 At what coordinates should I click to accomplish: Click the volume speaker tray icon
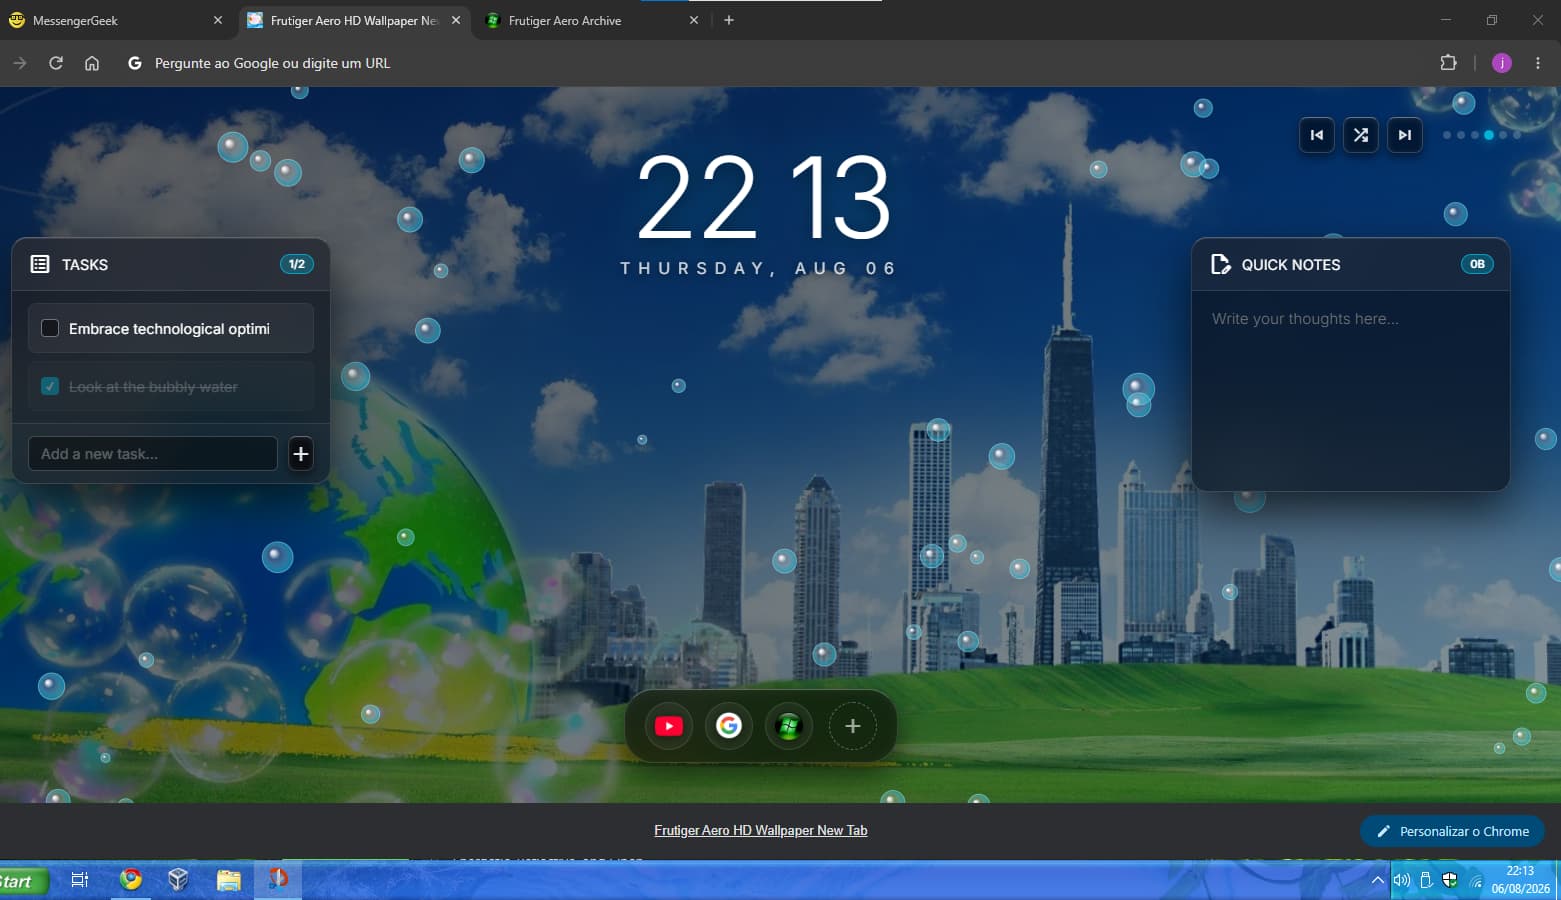click(x=1402, y=881)
